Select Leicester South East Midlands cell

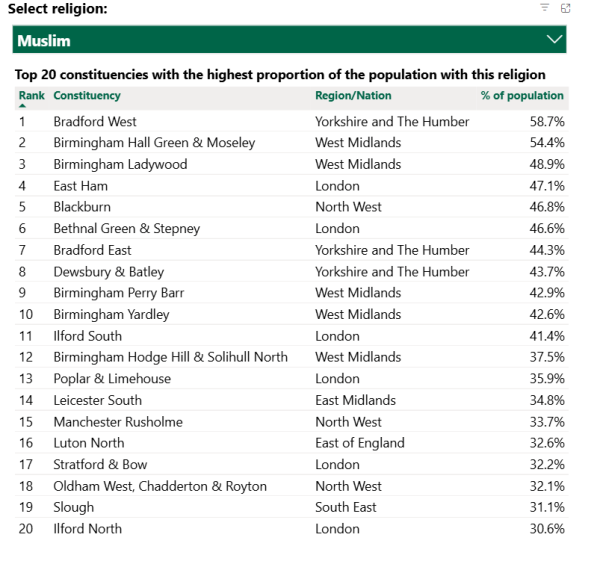click(x=355, y=400)
